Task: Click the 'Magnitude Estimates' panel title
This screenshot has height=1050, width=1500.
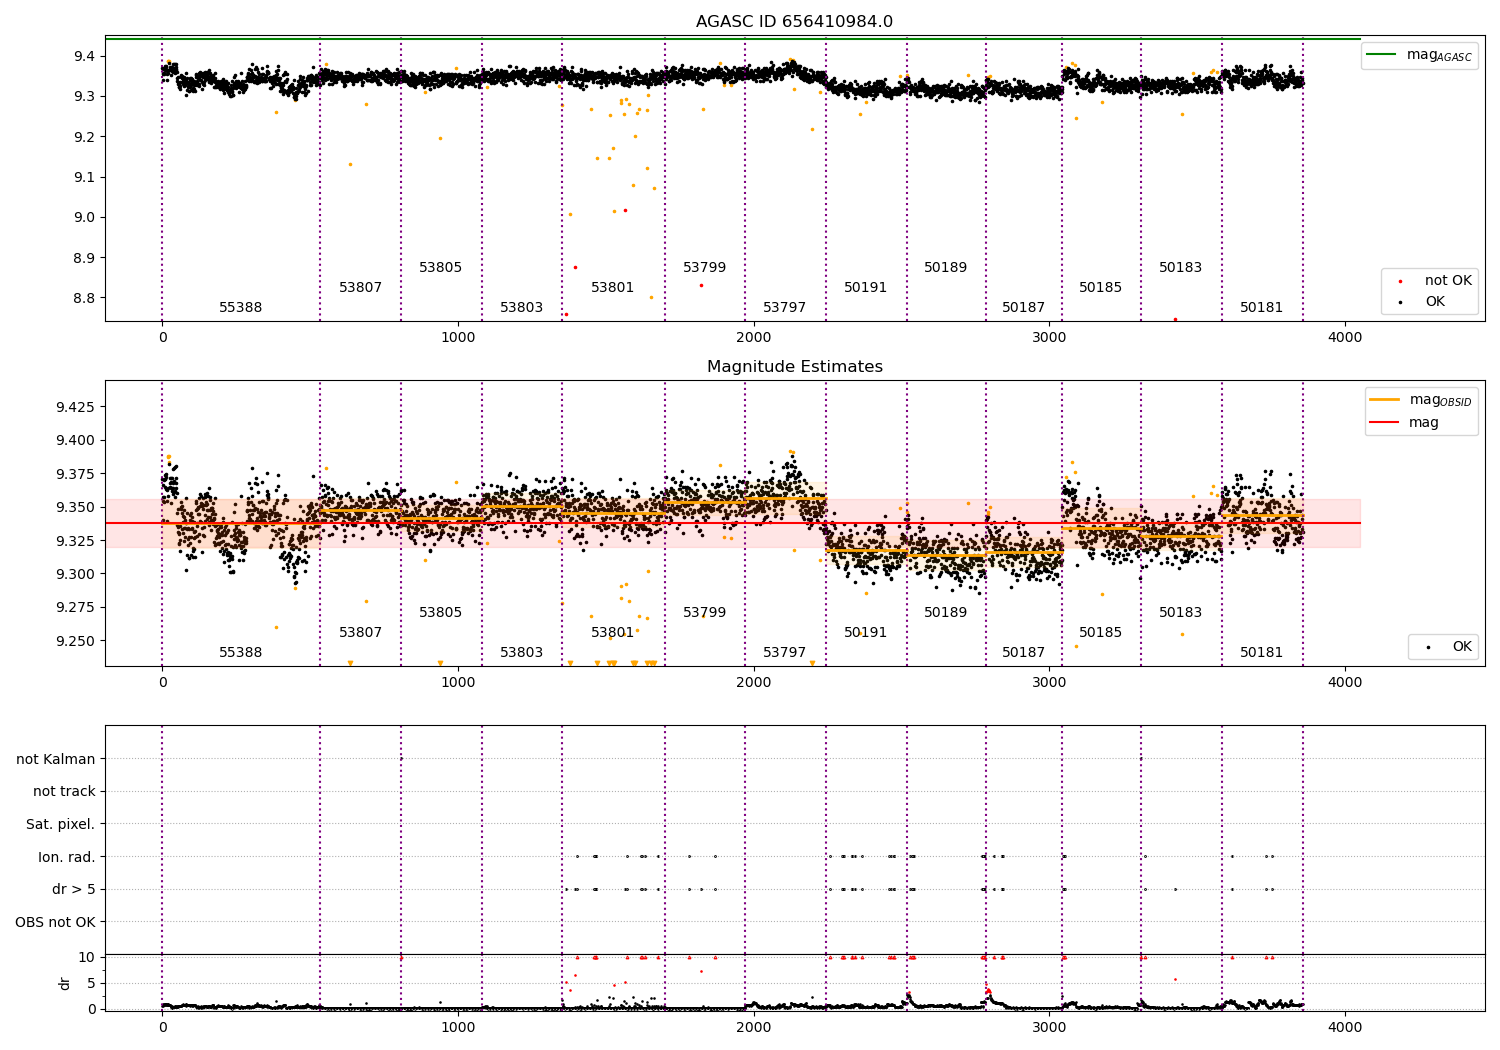Action: coord(795,367)
